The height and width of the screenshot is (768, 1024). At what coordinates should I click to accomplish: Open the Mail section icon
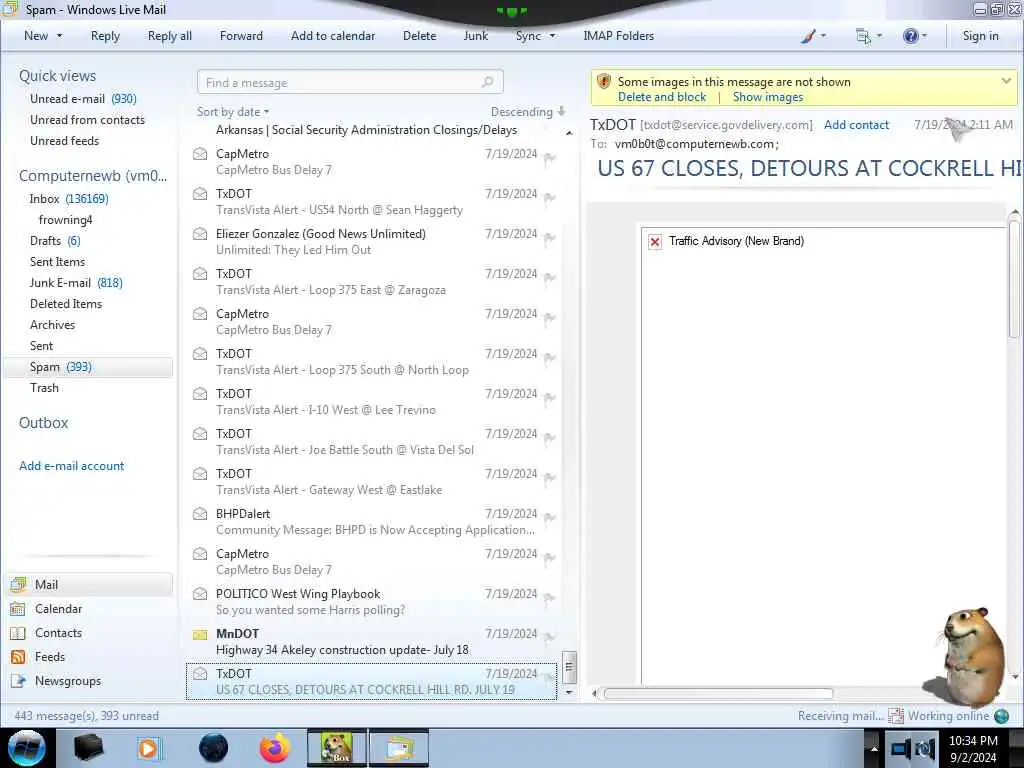tap(18, 584)
